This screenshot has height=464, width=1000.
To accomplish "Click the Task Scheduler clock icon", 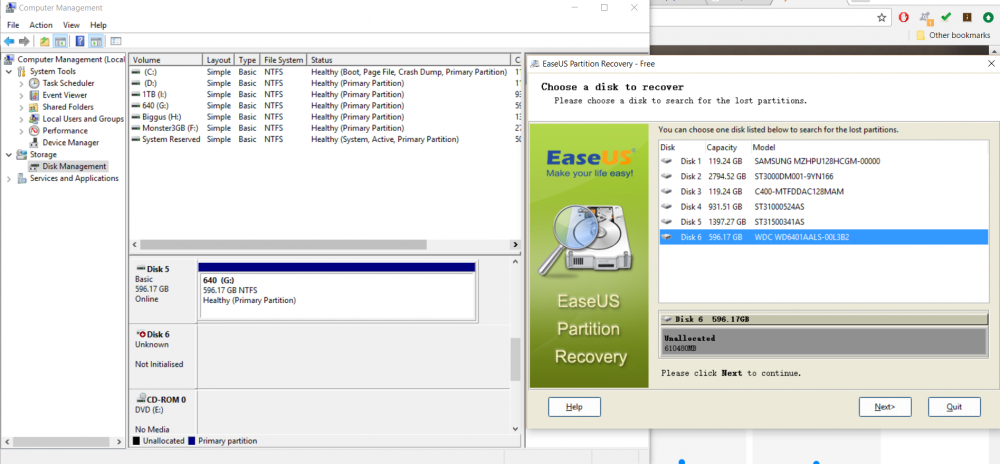I will point(34,83).
